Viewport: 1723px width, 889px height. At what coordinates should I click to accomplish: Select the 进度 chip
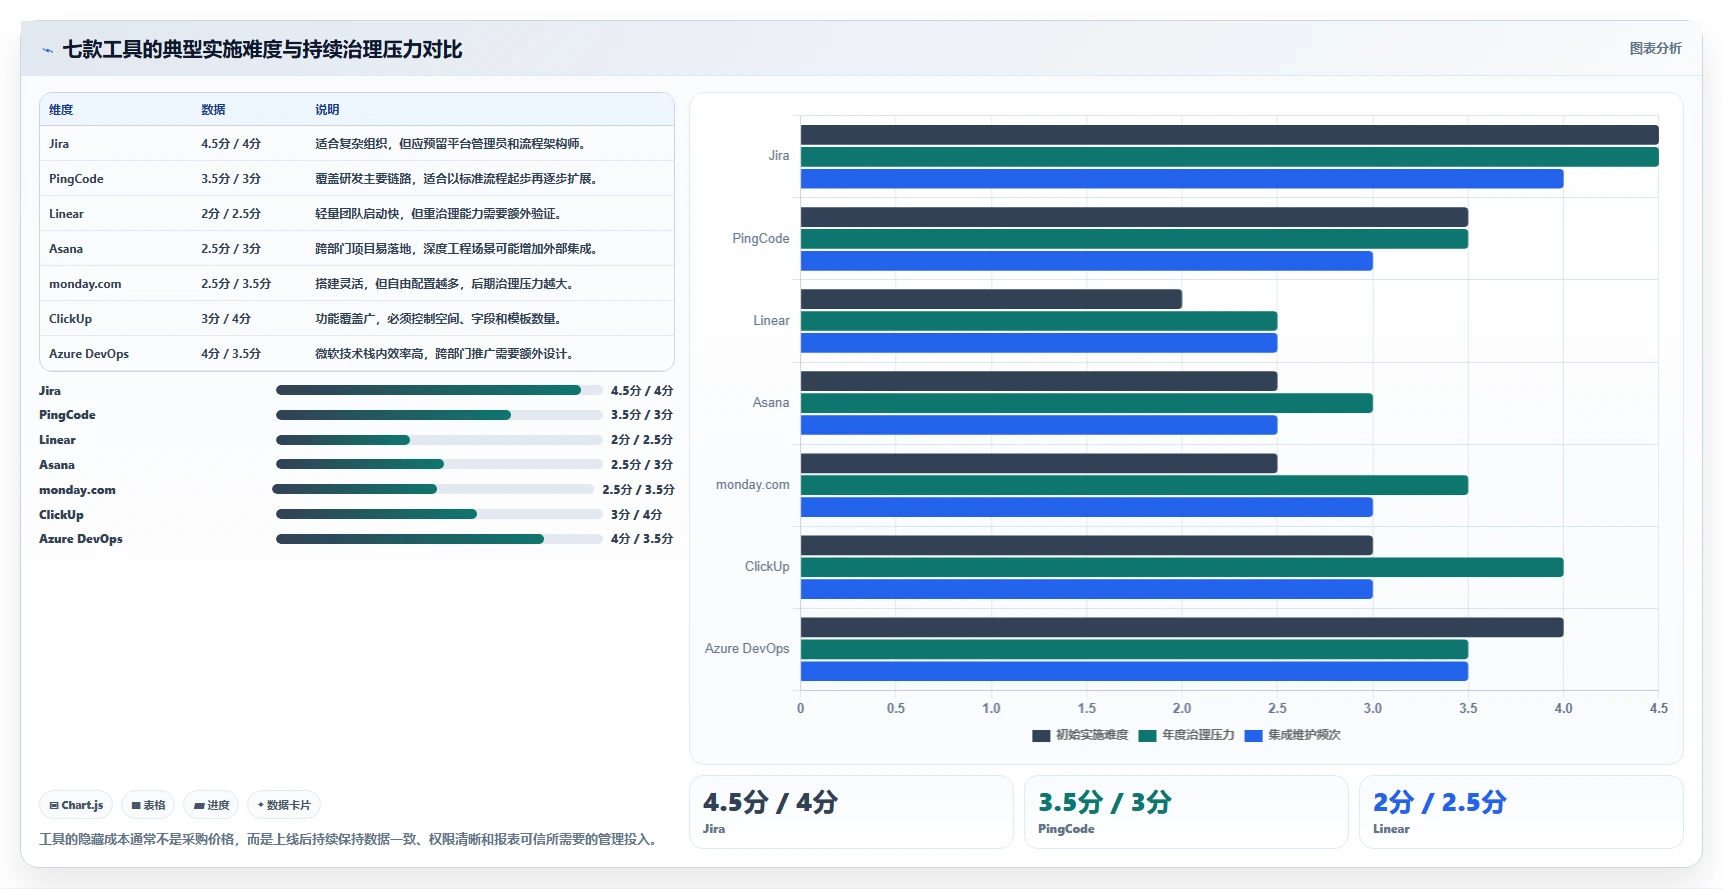coord(211,805)
